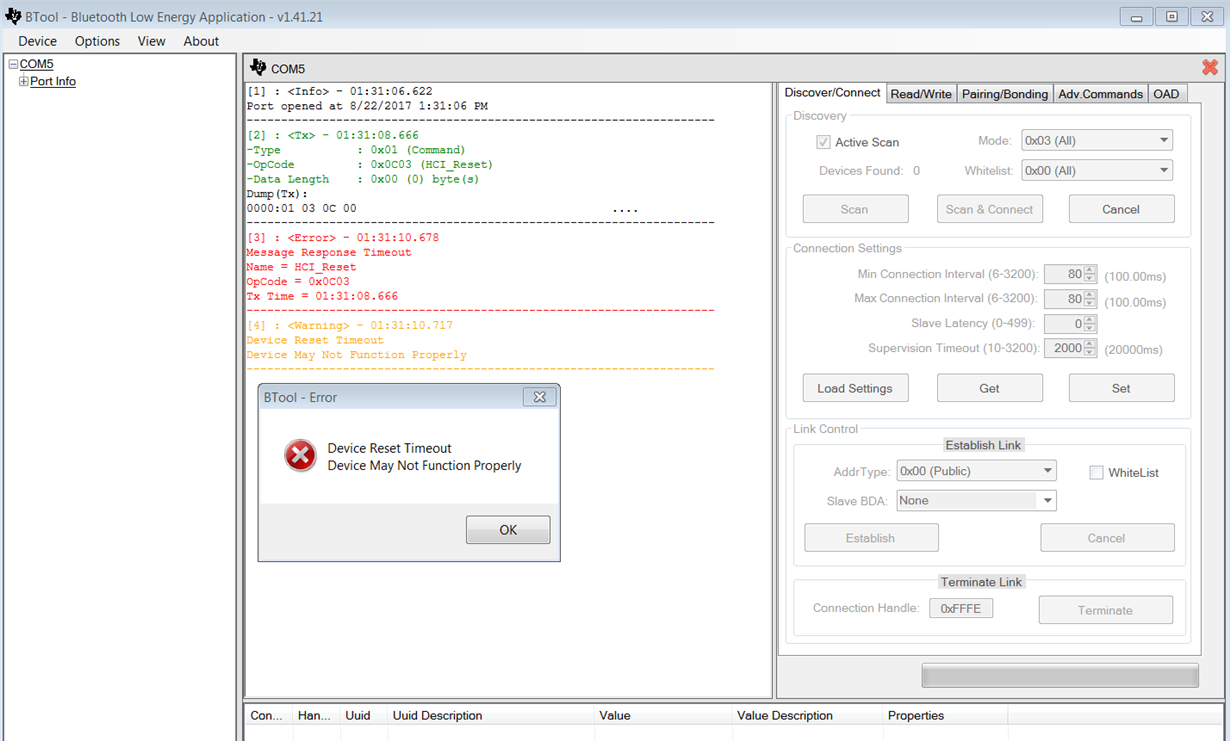Switch to the OAD tab
This screenshot has height=741, width=1230.
1166,94
